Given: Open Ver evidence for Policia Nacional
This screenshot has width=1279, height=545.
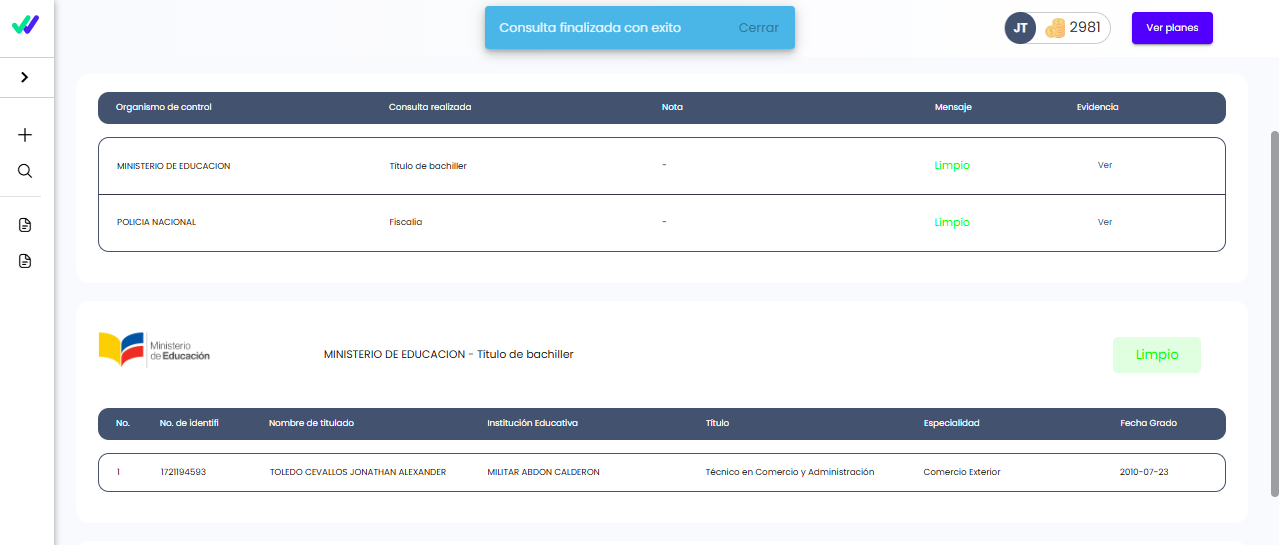Looking at the screenshot, I should (x=1105, y=222).
